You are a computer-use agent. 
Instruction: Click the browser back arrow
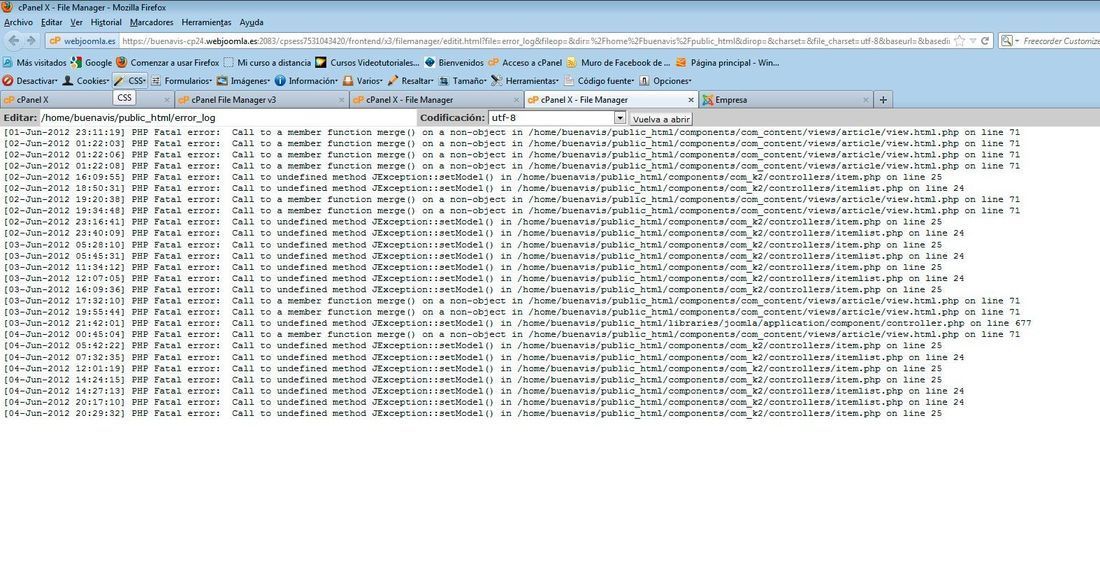(x=14, y=41)
